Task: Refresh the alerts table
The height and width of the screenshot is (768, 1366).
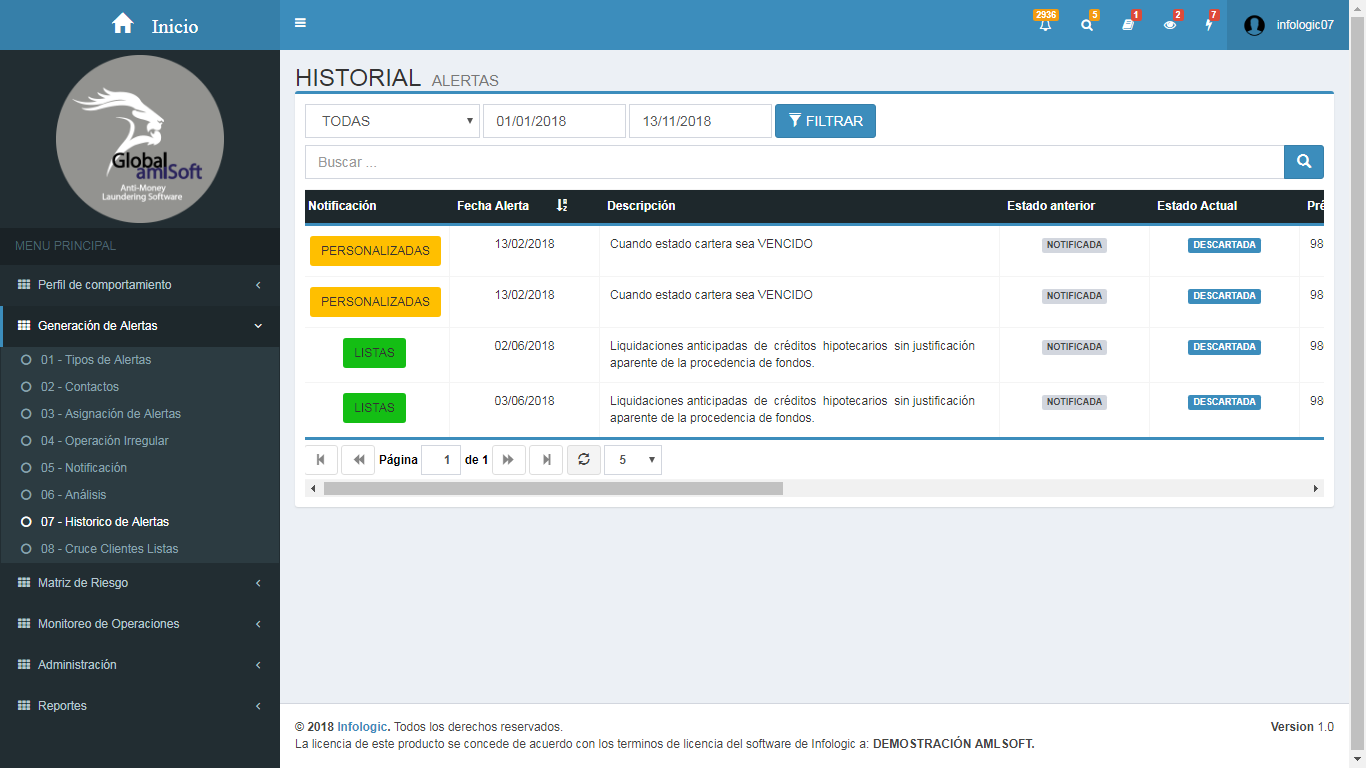Action: [x=584, y=460]
